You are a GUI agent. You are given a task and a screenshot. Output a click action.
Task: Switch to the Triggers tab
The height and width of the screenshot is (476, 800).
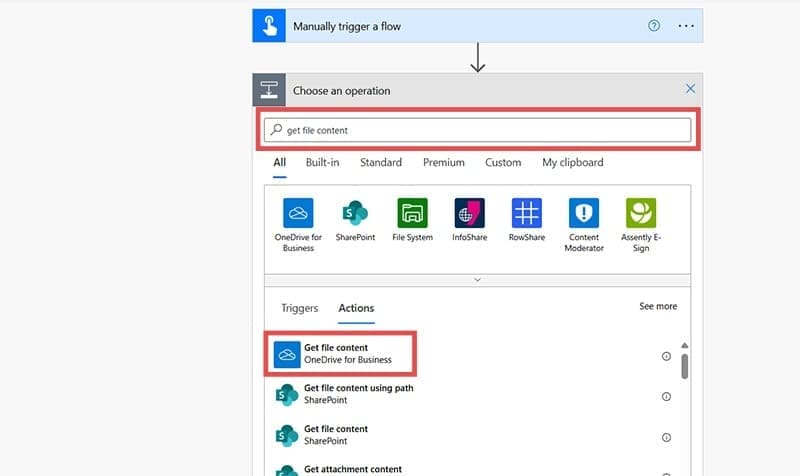pyautogui.click(x=299, y=308)
